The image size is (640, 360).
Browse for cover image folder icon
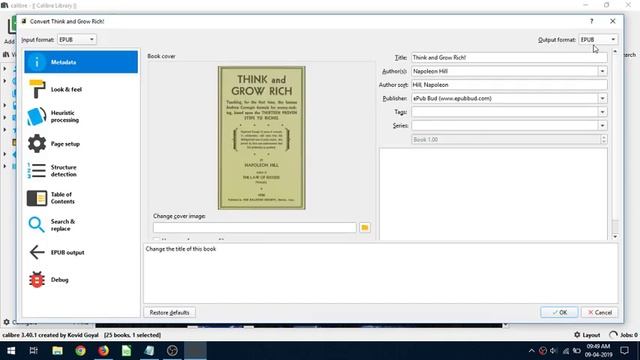[365, 227]
